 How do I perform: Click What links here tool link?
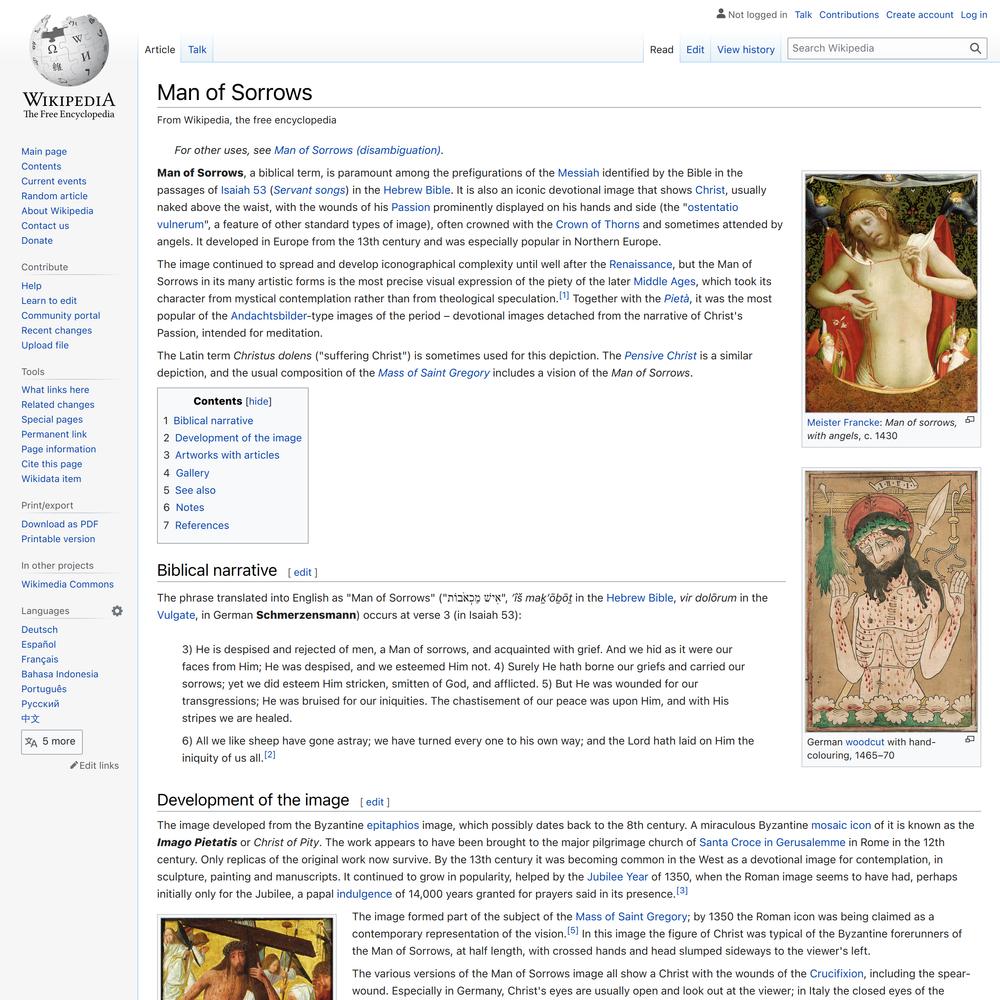click(x=55, y=390)
